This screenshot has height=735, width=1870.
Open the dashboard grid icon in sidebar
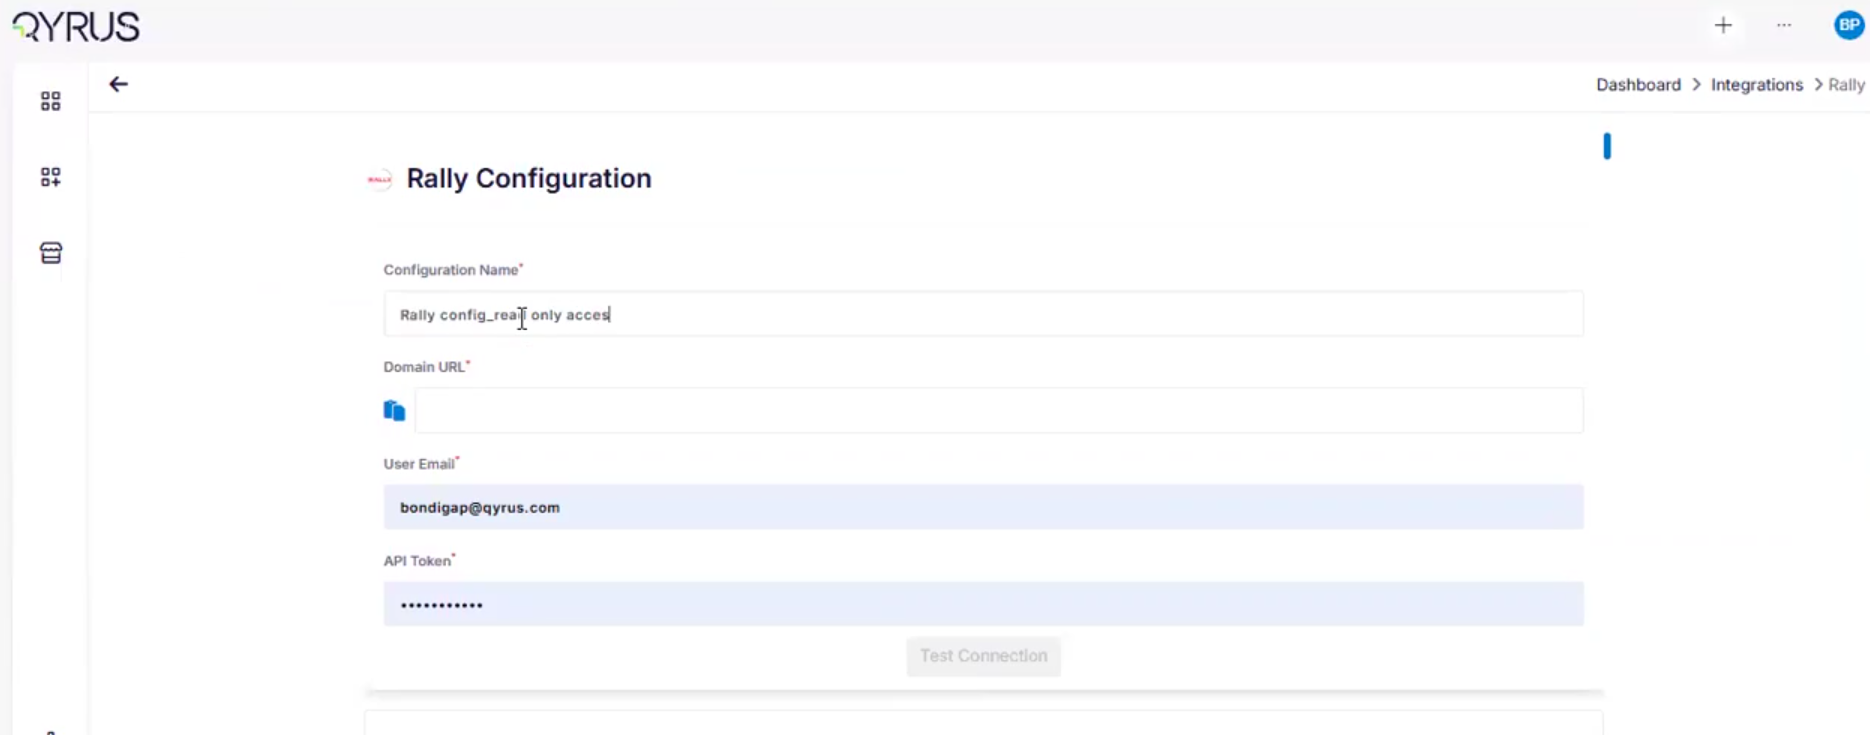coord(51,101)
